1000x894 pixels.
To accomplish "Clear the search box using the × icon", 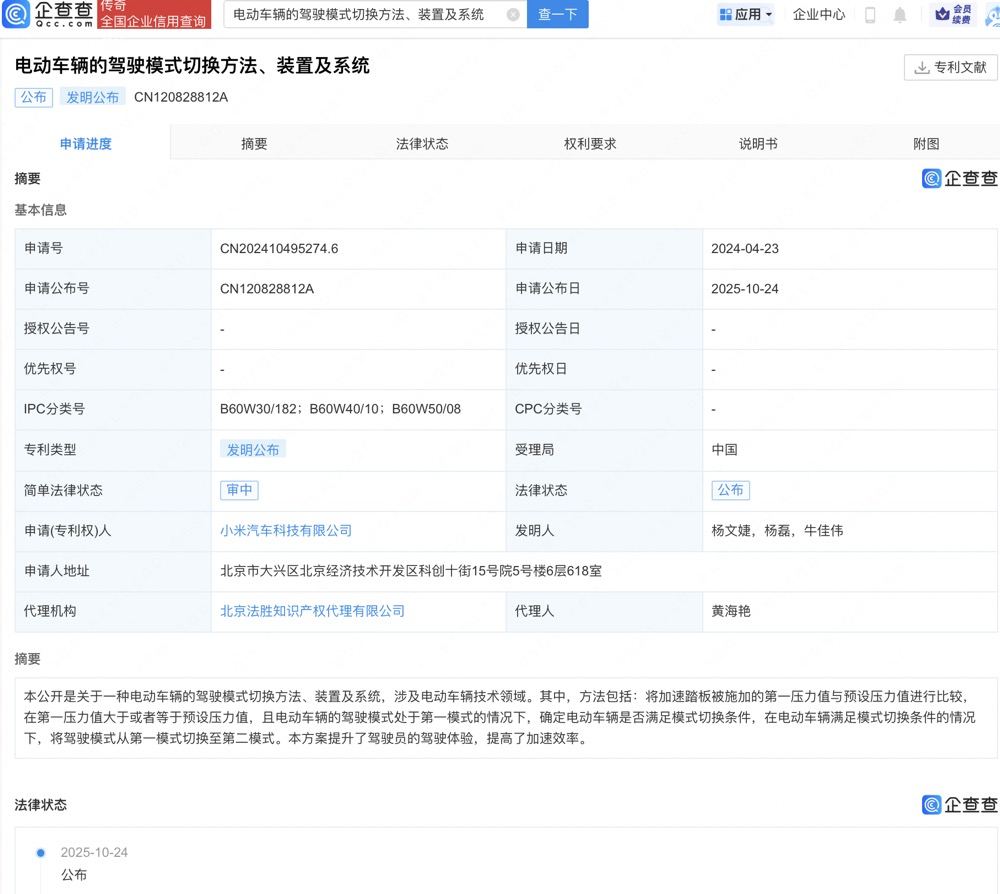I will click(x=514, y=15).
